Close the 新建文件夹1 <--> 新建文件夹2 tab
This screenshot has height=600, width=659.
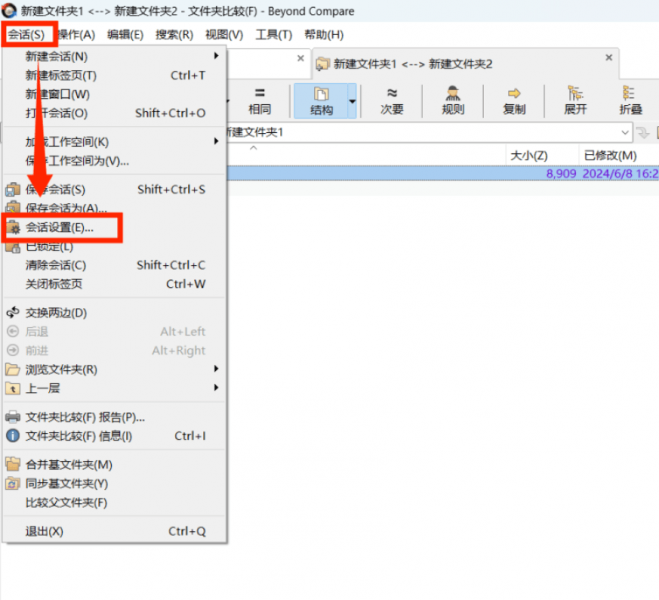pos(609,57)
